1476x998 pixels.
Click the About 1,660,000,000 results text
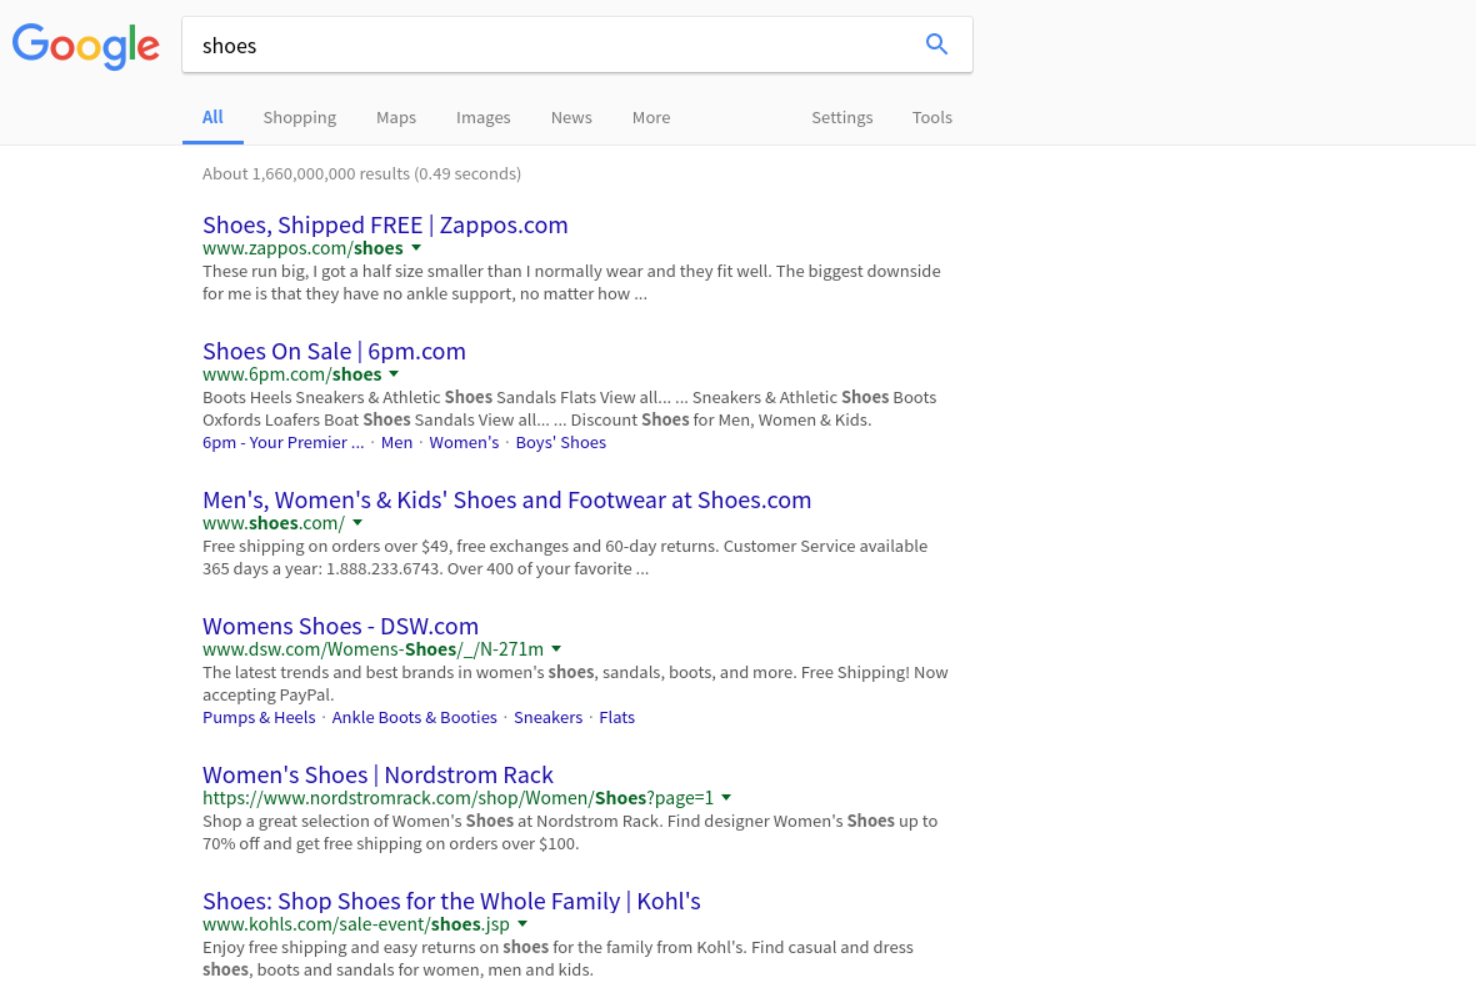[362, 173]
